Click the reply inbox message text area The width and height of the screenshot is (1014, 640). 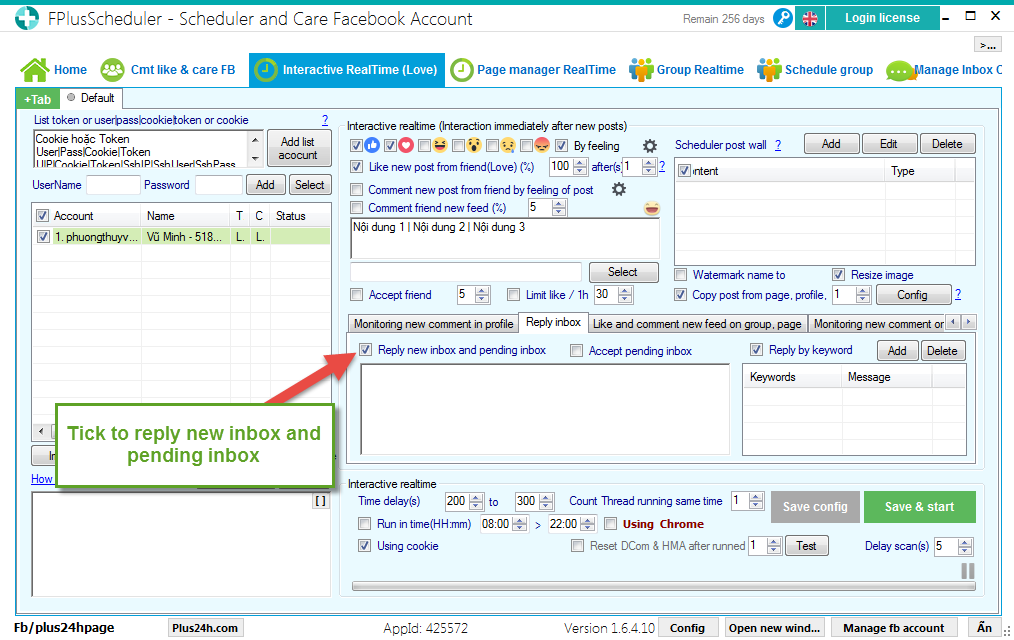coord(545,409)
